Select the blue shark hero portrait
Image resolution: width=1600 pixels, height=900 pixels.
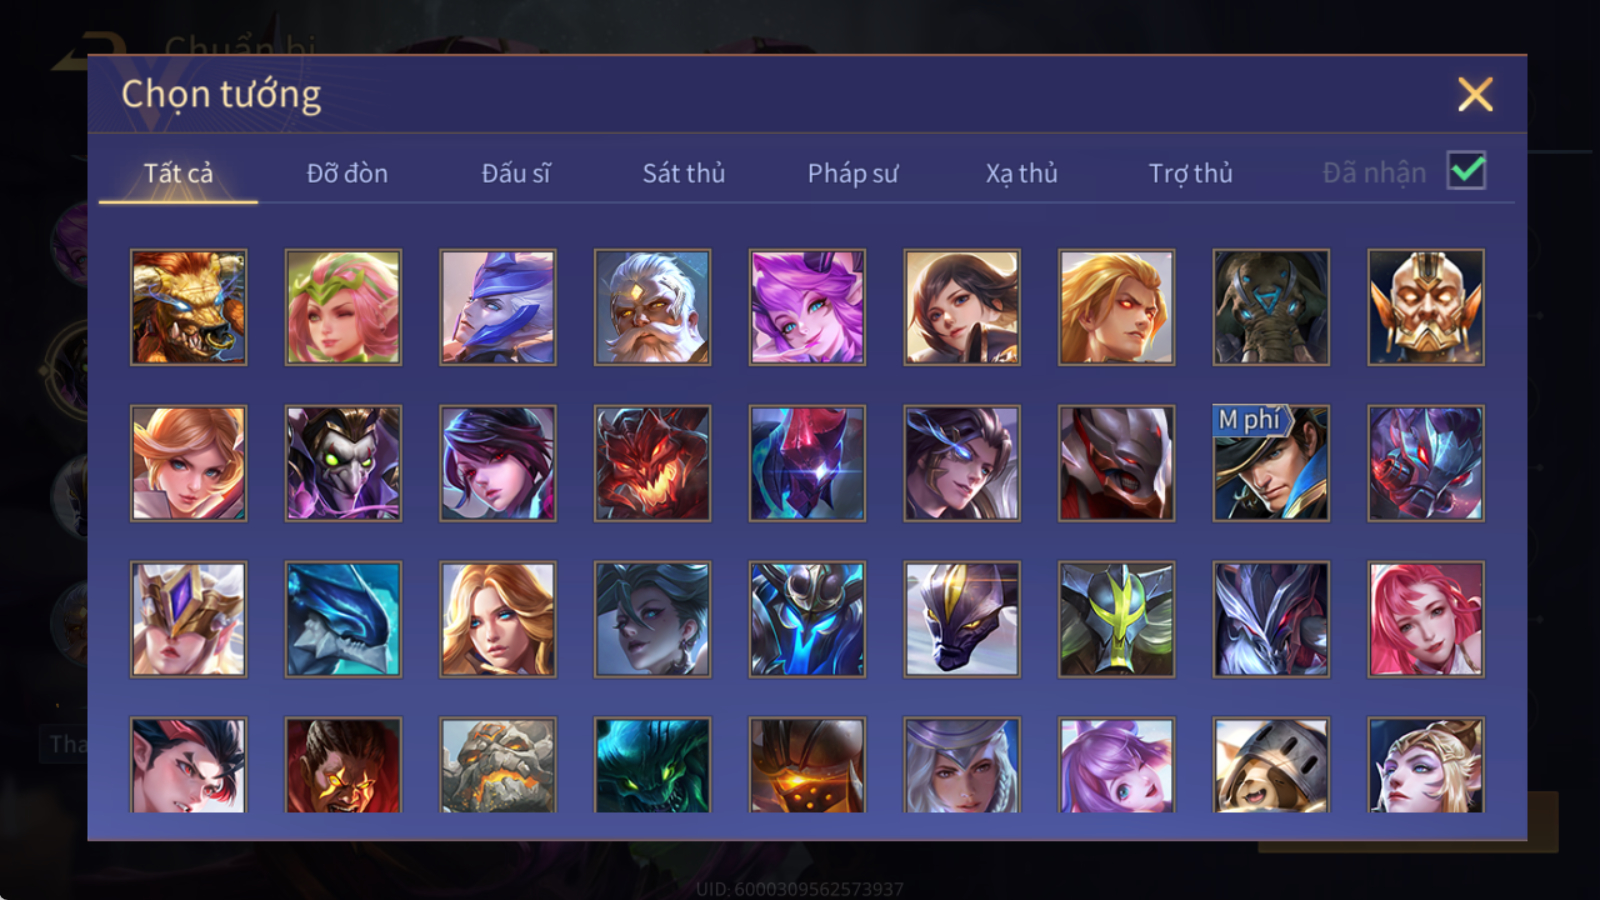(343, 619)
